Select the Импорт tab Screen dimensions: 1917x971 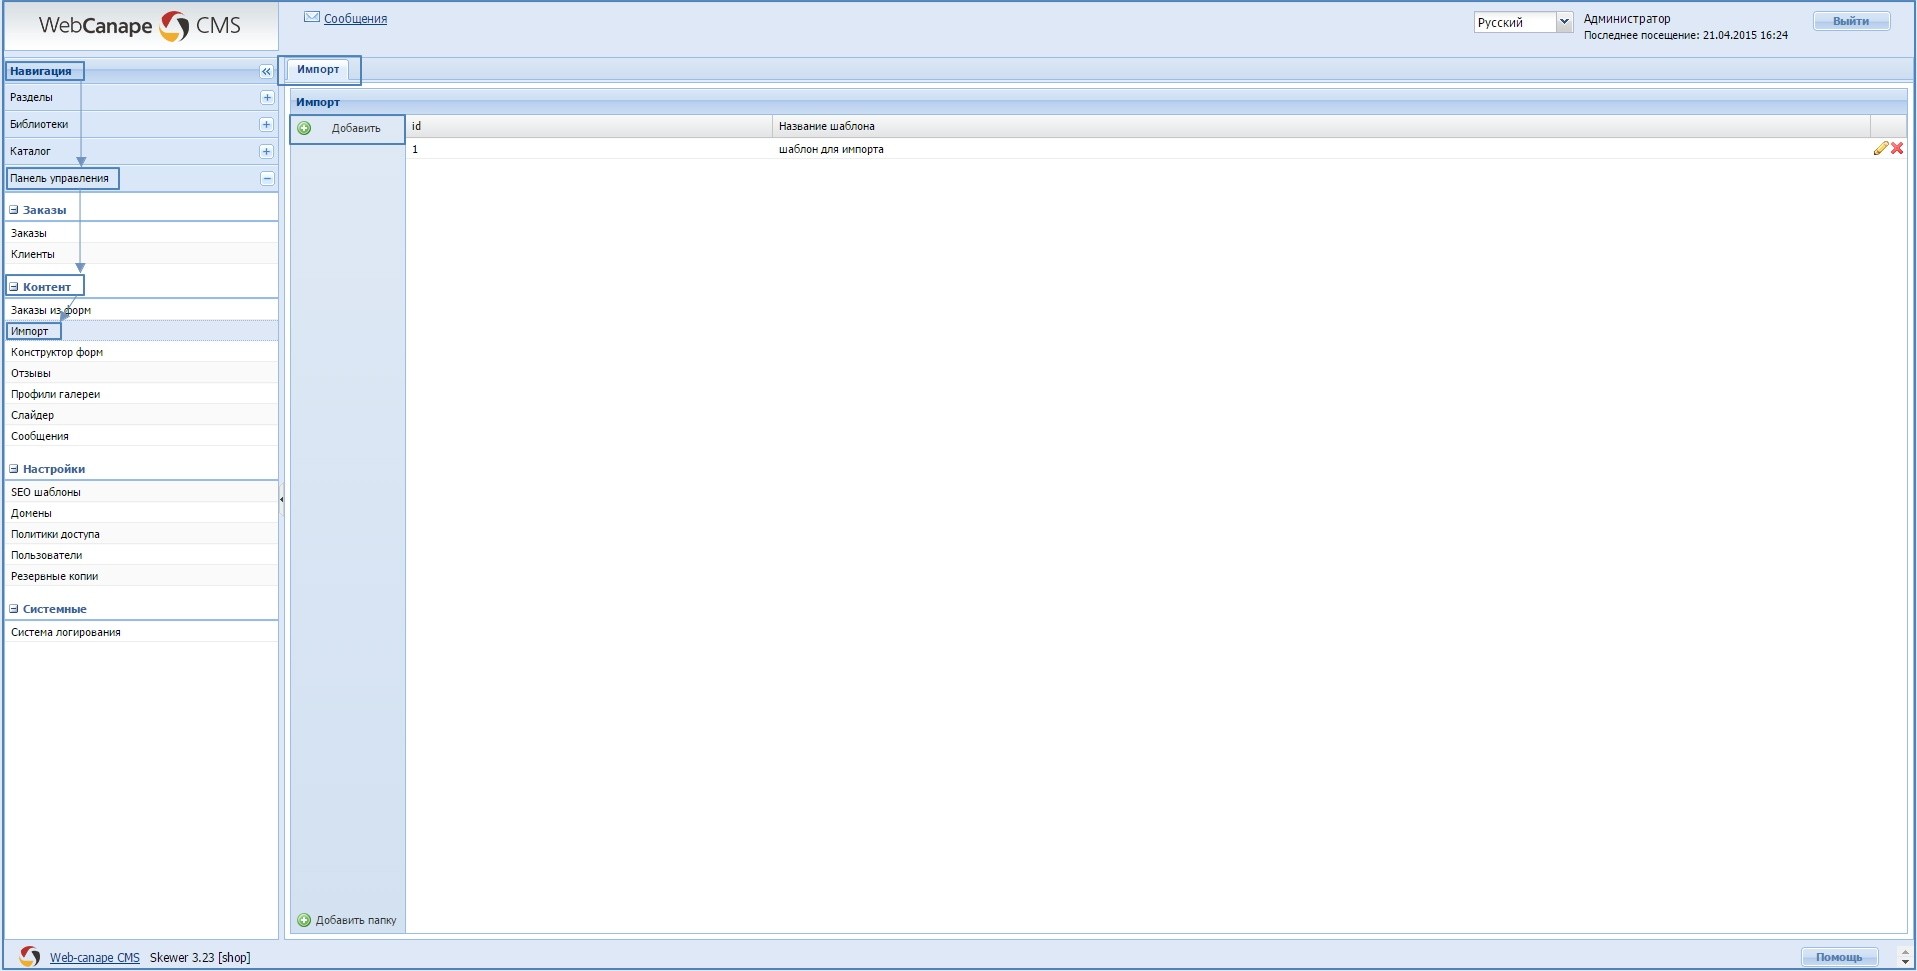click(318, 69)
